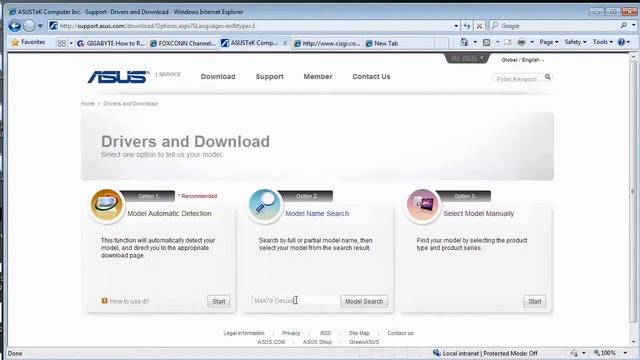640x360 pixels.
Task: Open the Contact us footer link
Action: click(400, 333)
